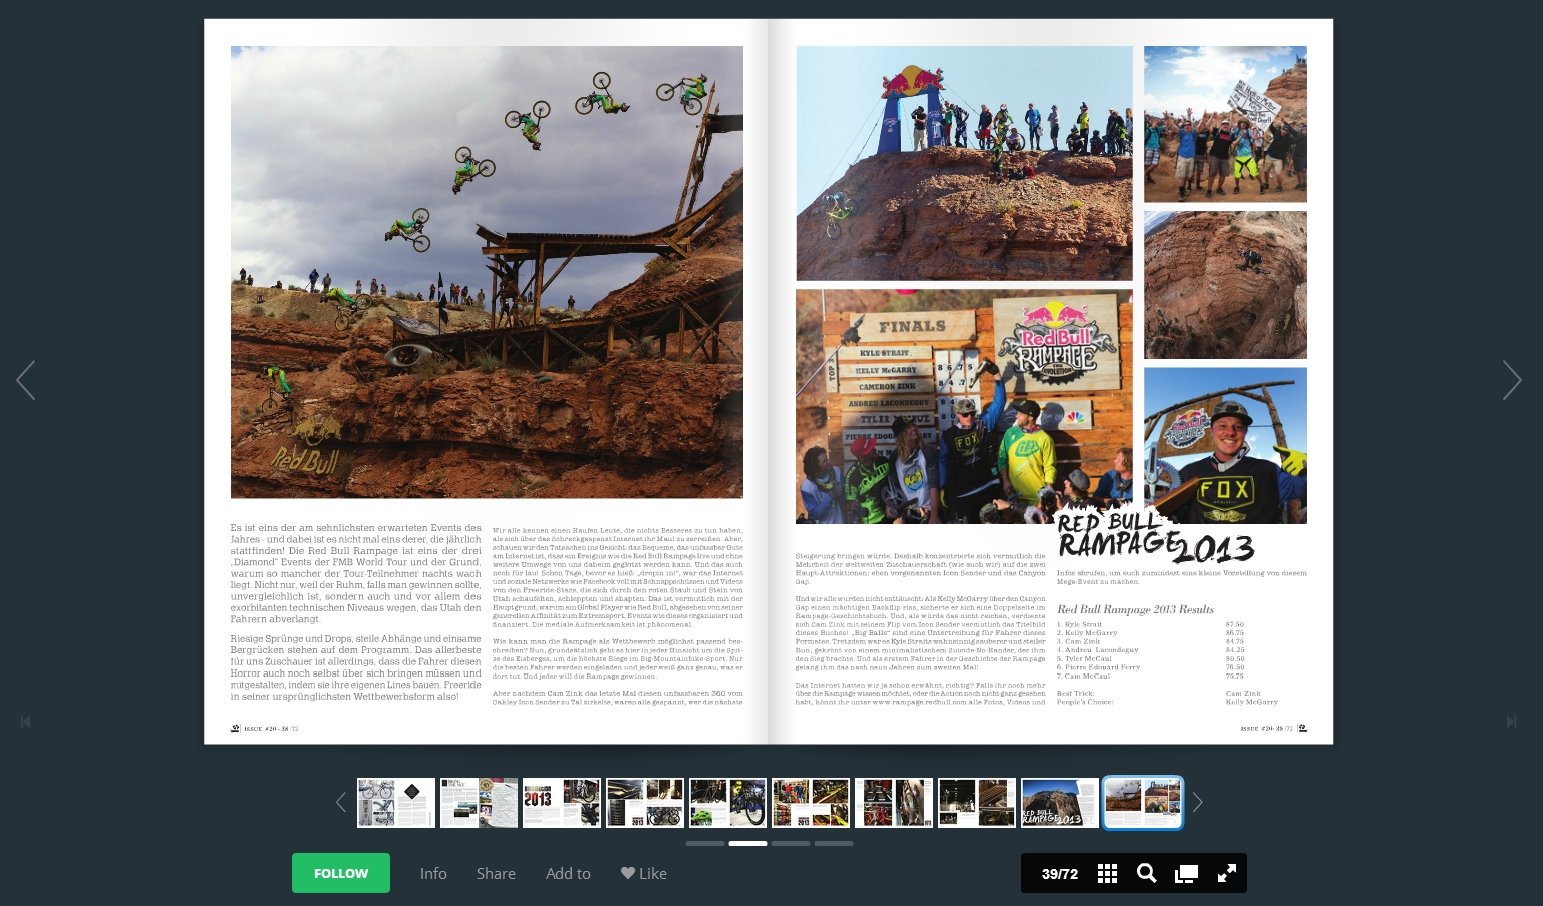Jump to the last page of the publication
Screen dimensions: 1543x906
1511,721
